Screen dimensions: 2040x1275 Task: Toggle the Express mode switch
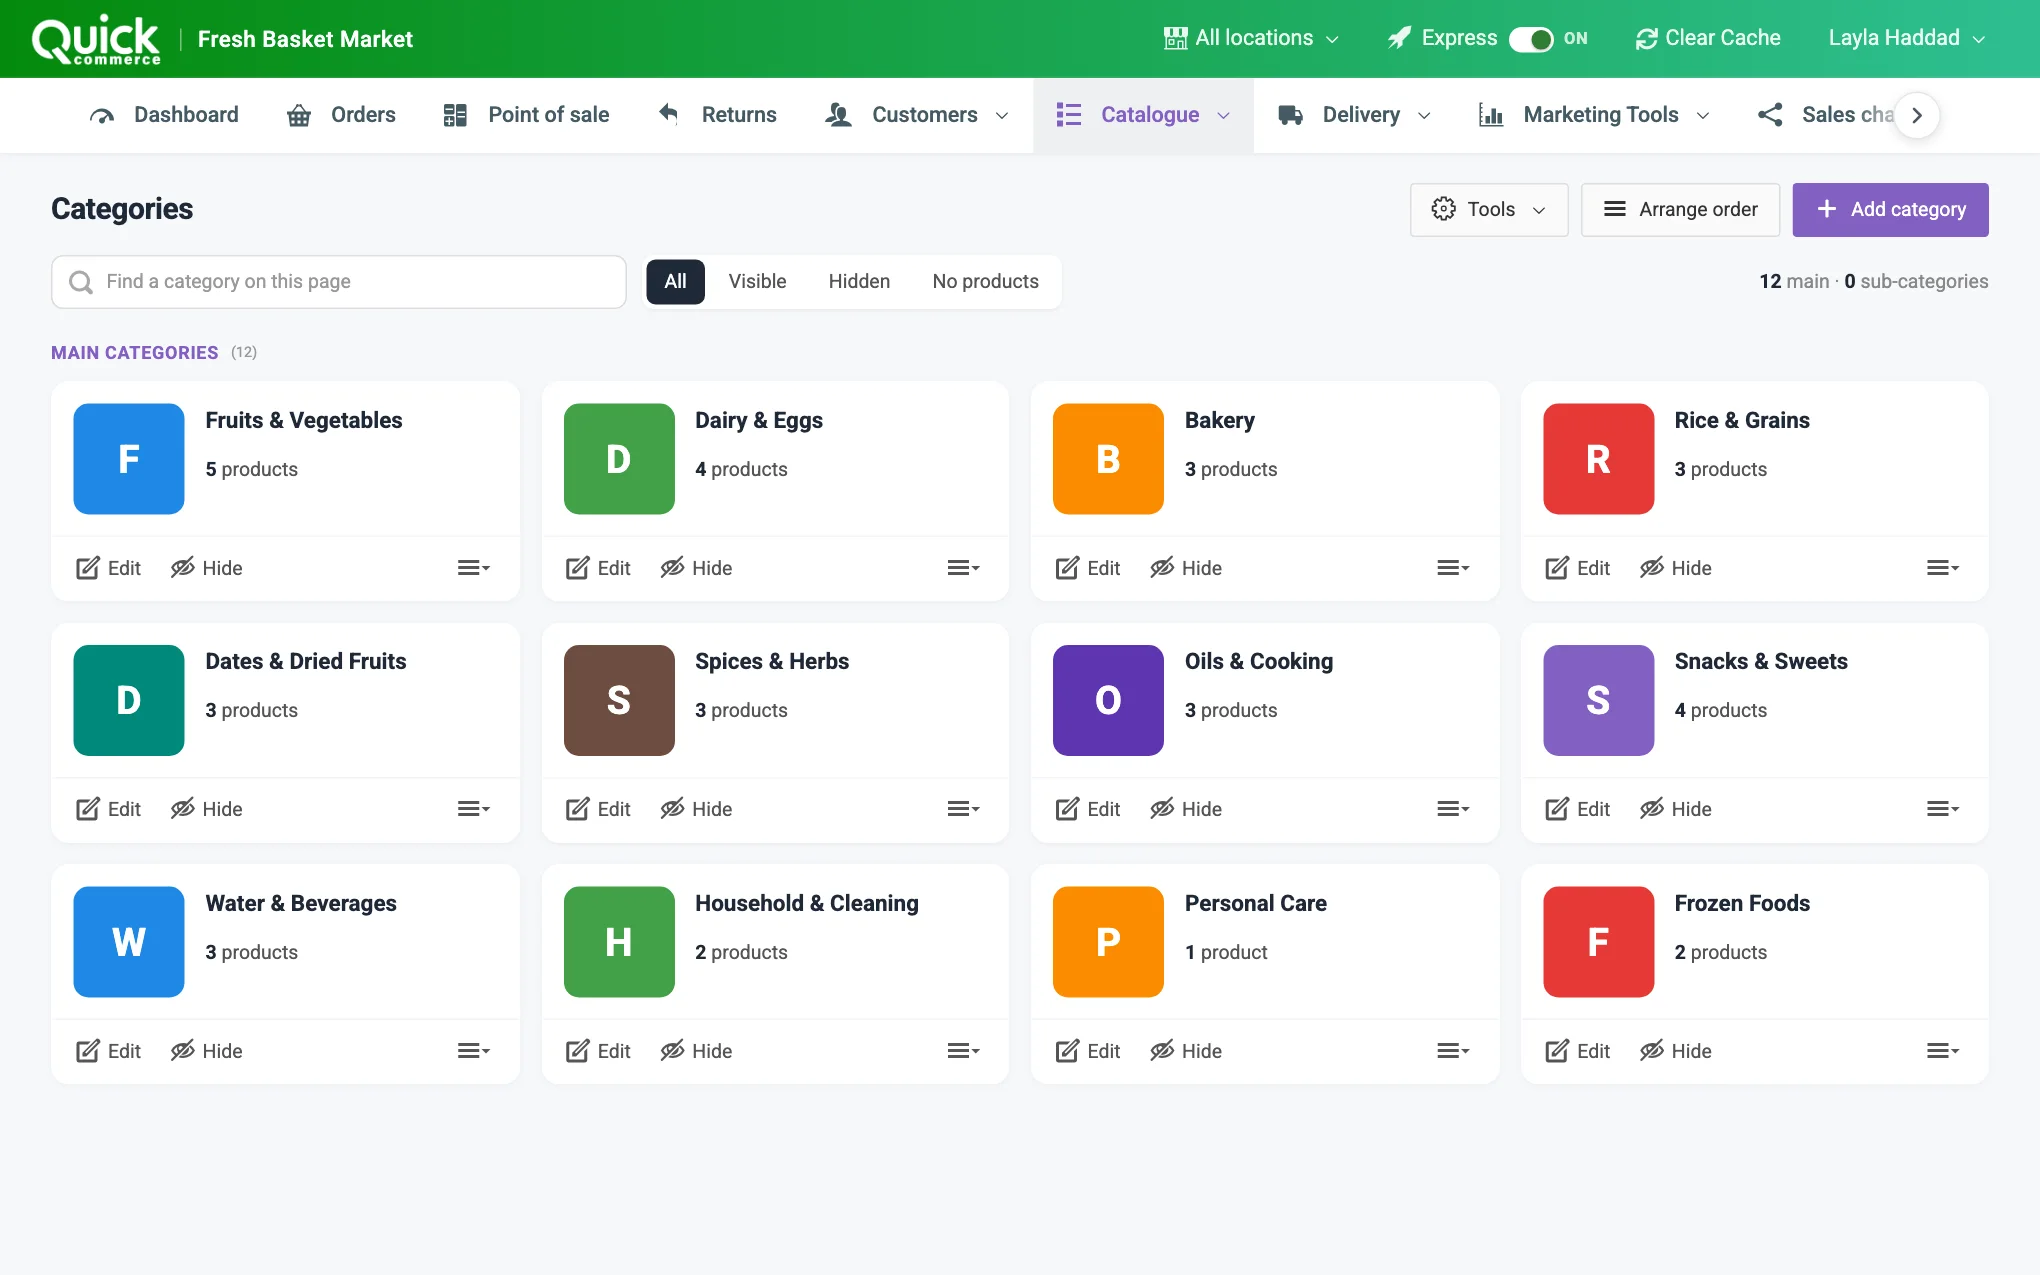[x=1531, y=39]
